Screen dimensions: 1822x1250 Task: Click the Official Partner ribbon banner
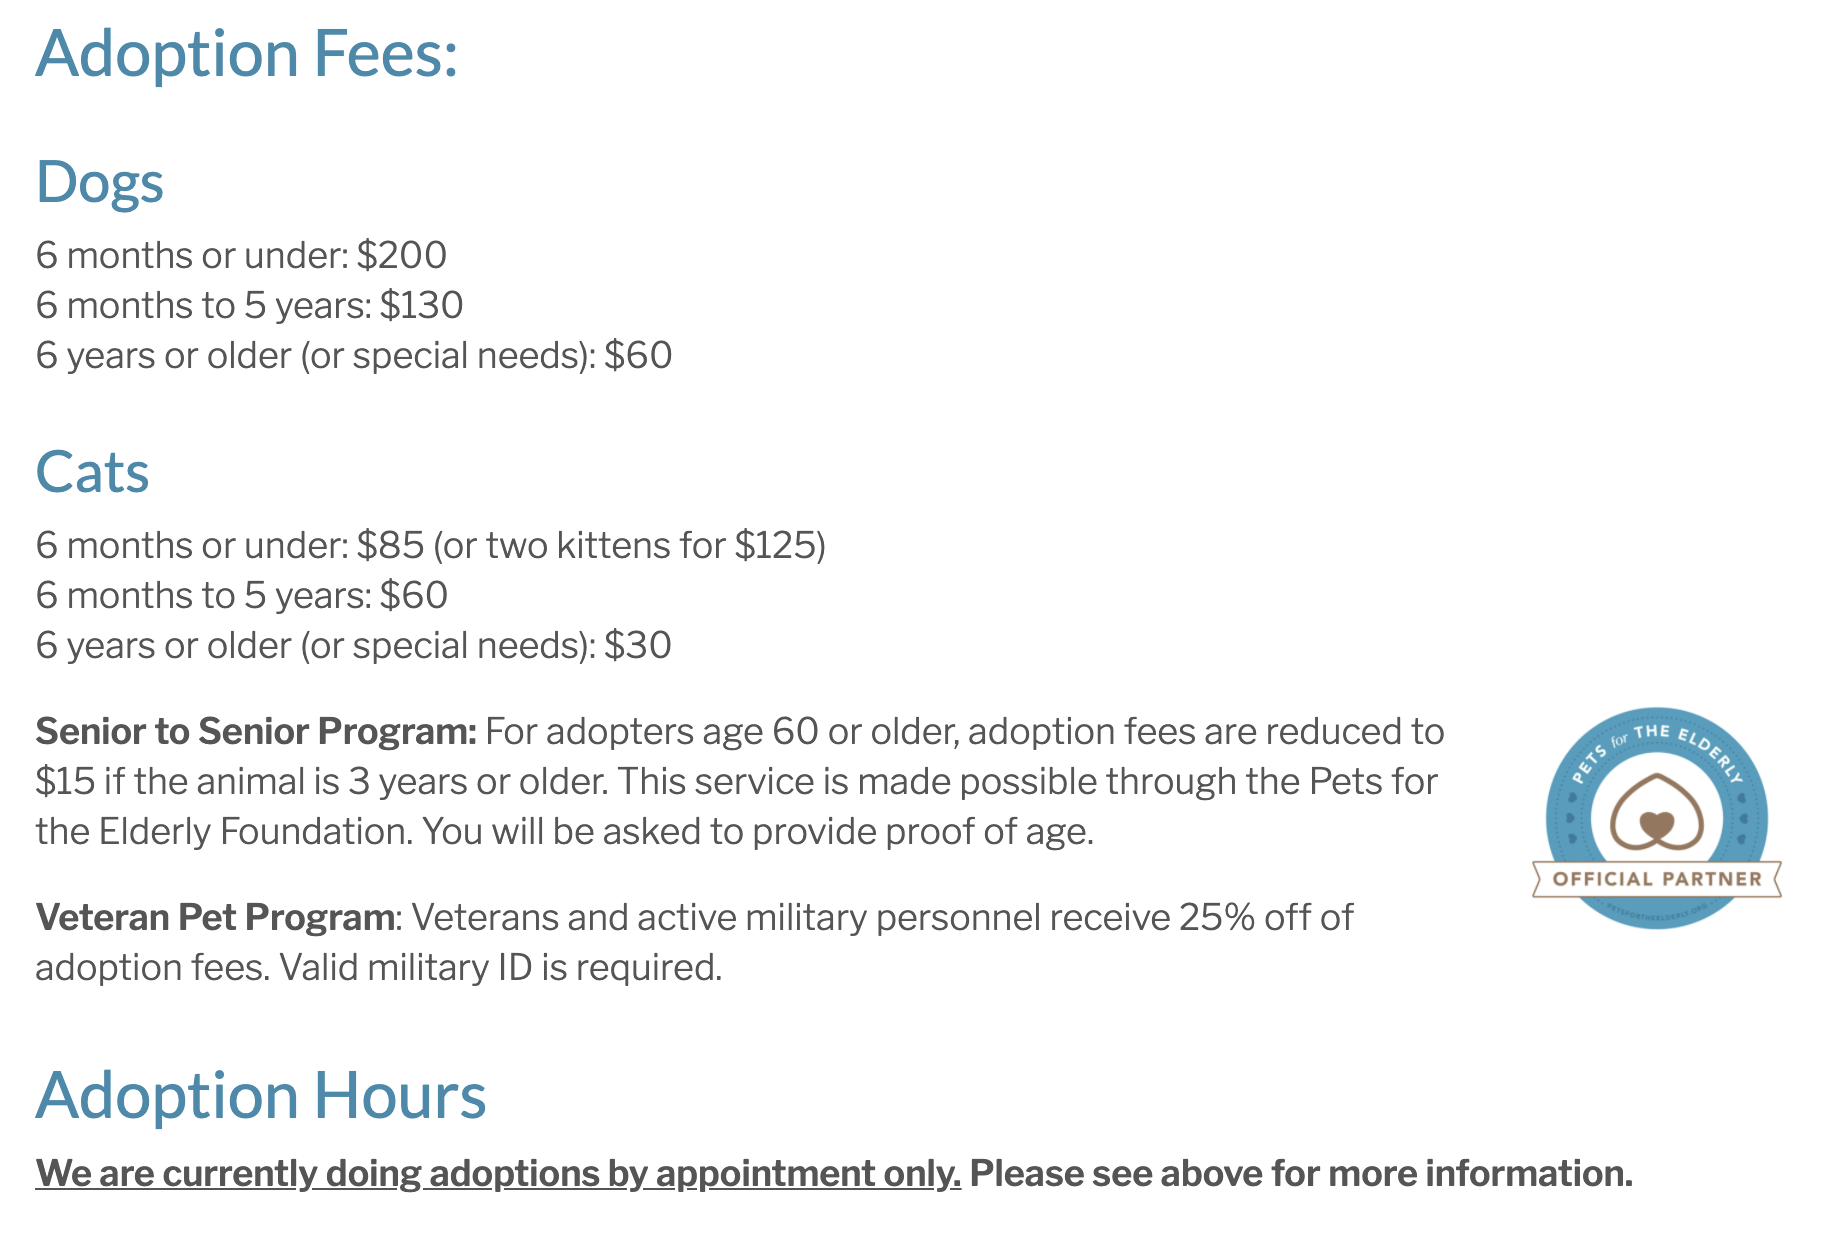(1656, 879)
